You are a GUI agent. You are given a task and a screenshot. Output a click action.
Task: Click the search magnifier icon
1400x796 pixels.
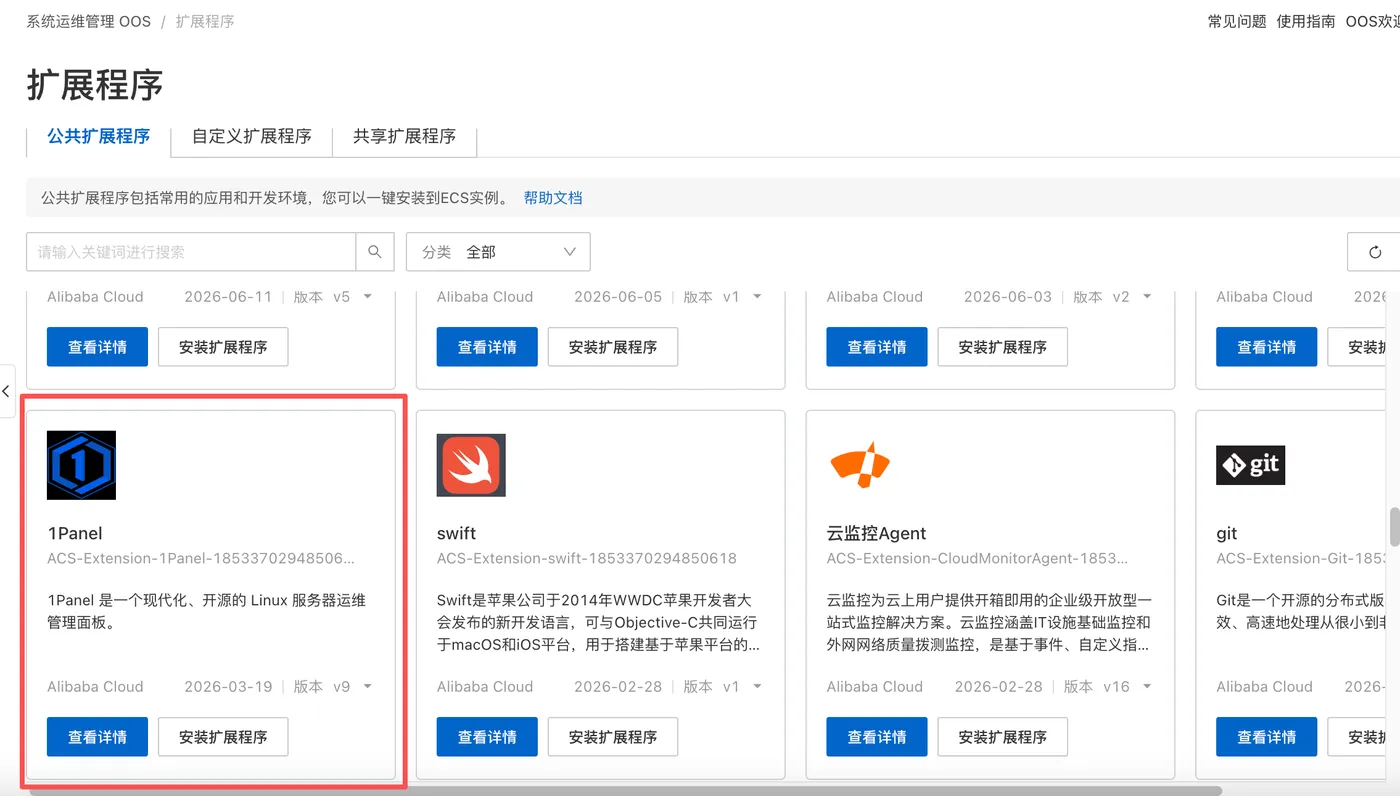click(375, 252)
